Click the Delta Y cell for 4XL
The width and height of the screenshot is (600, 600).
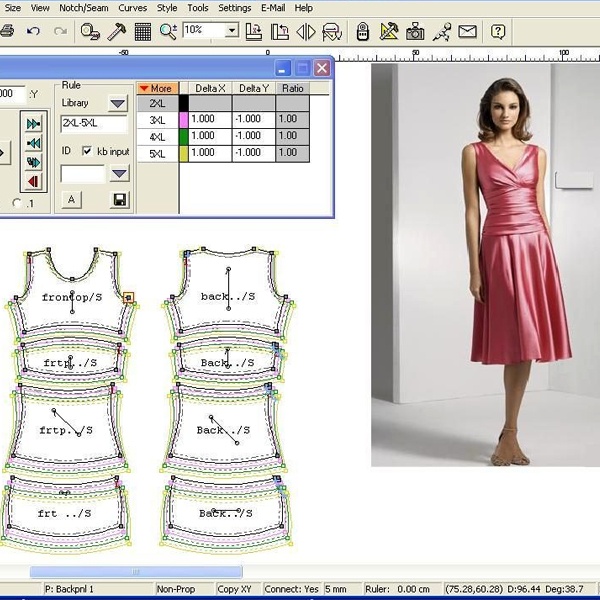coord(253,137)
